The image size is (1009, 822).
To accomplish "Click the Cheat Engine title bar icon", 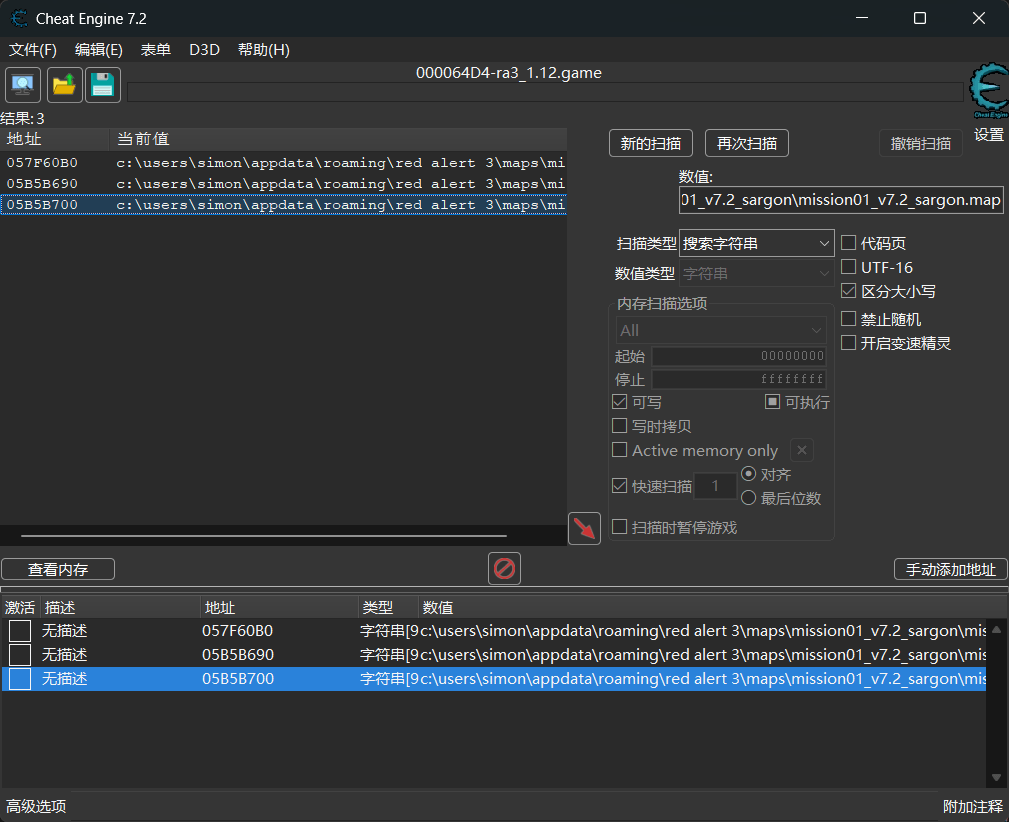I will point(19,19).
